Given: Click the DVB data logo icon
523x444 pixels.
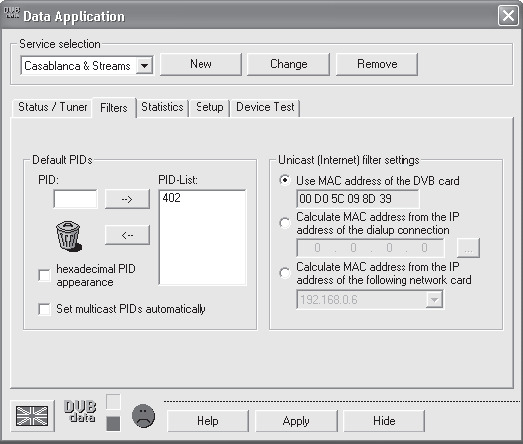Looking at the screenshot, I should point(80,411).
